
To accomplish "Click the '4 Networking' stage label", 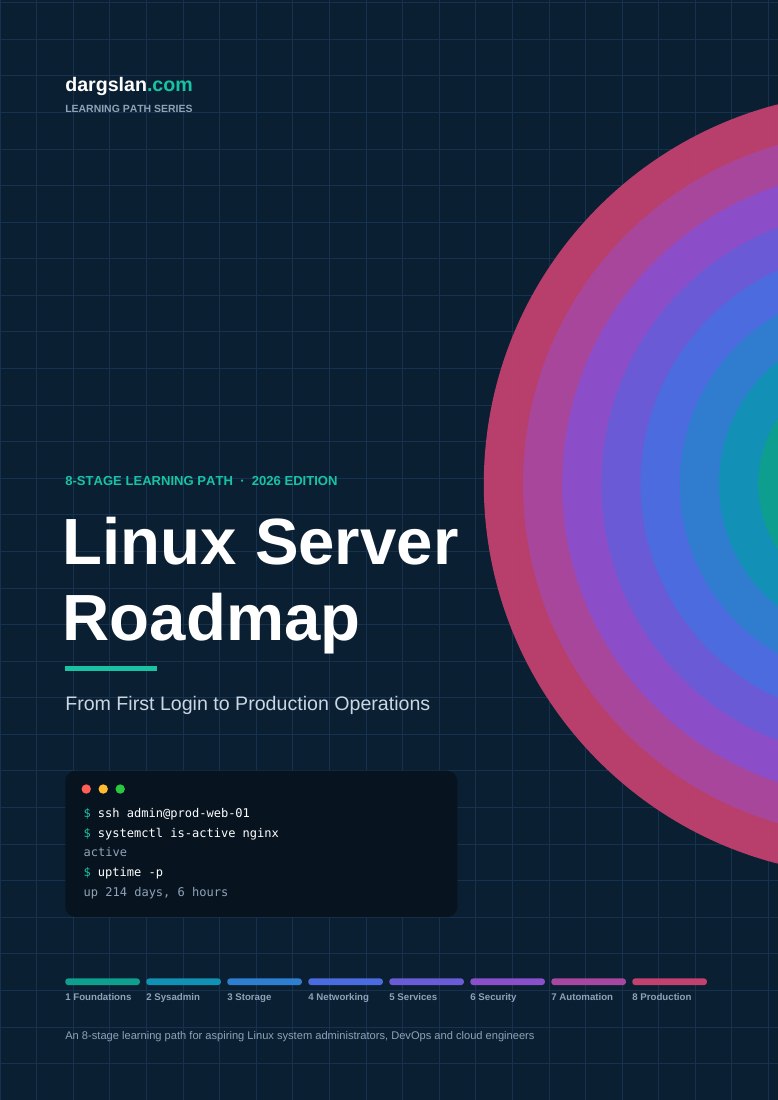I will (338, 997).
